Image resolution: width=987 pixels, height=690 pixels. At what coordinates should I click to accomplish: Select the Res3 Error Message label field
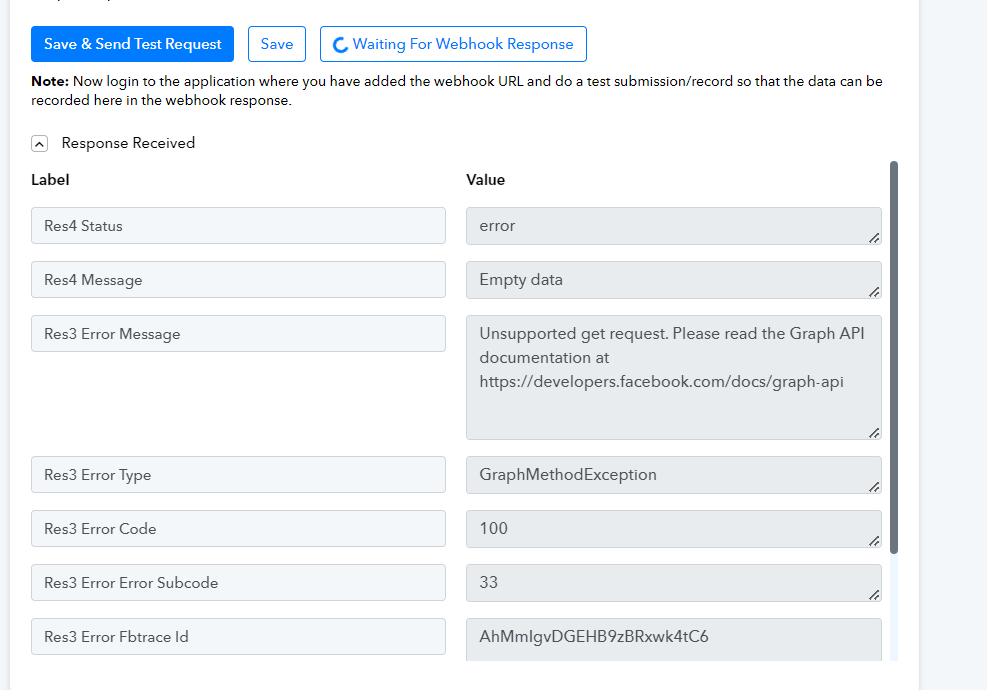(238, 334)
